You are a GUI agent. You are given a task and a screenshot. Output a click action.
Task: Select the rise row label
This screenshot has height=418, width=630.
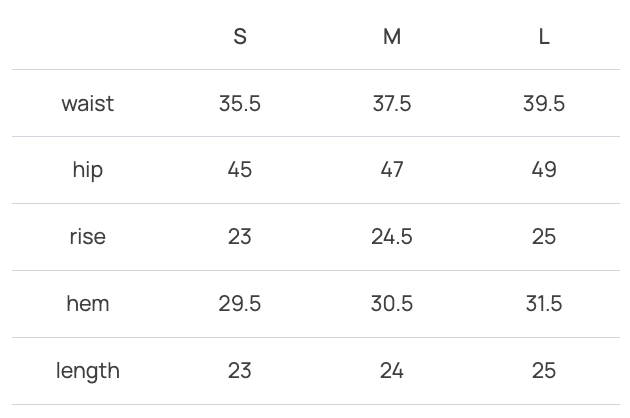point(88,237)
